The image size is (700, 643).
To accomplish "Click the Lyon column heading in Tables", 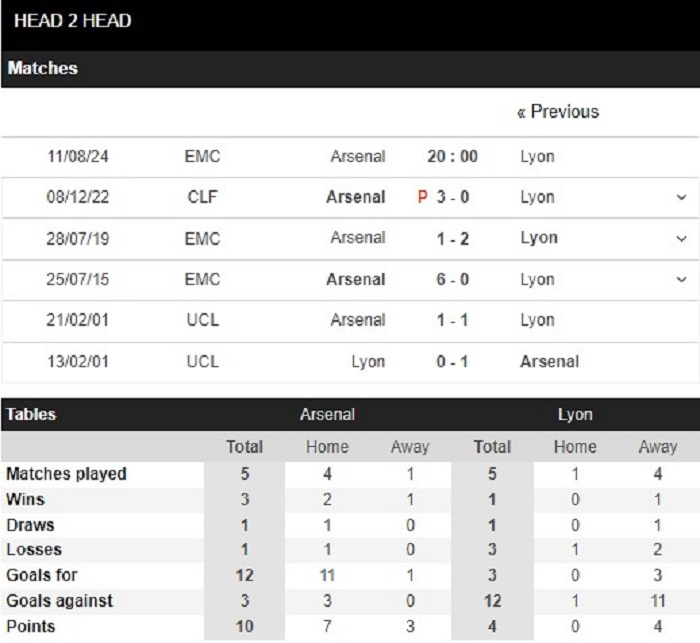I will (x=575, y=414).
